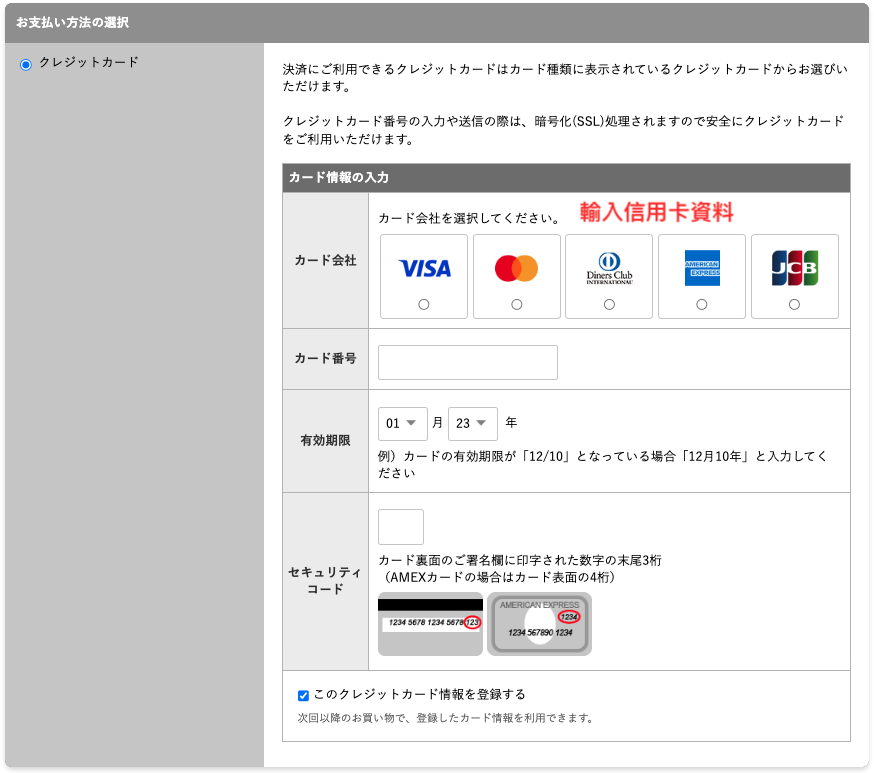Click the Mastercard logo
This screenshot has height=773, width=874.
point(516,268)
